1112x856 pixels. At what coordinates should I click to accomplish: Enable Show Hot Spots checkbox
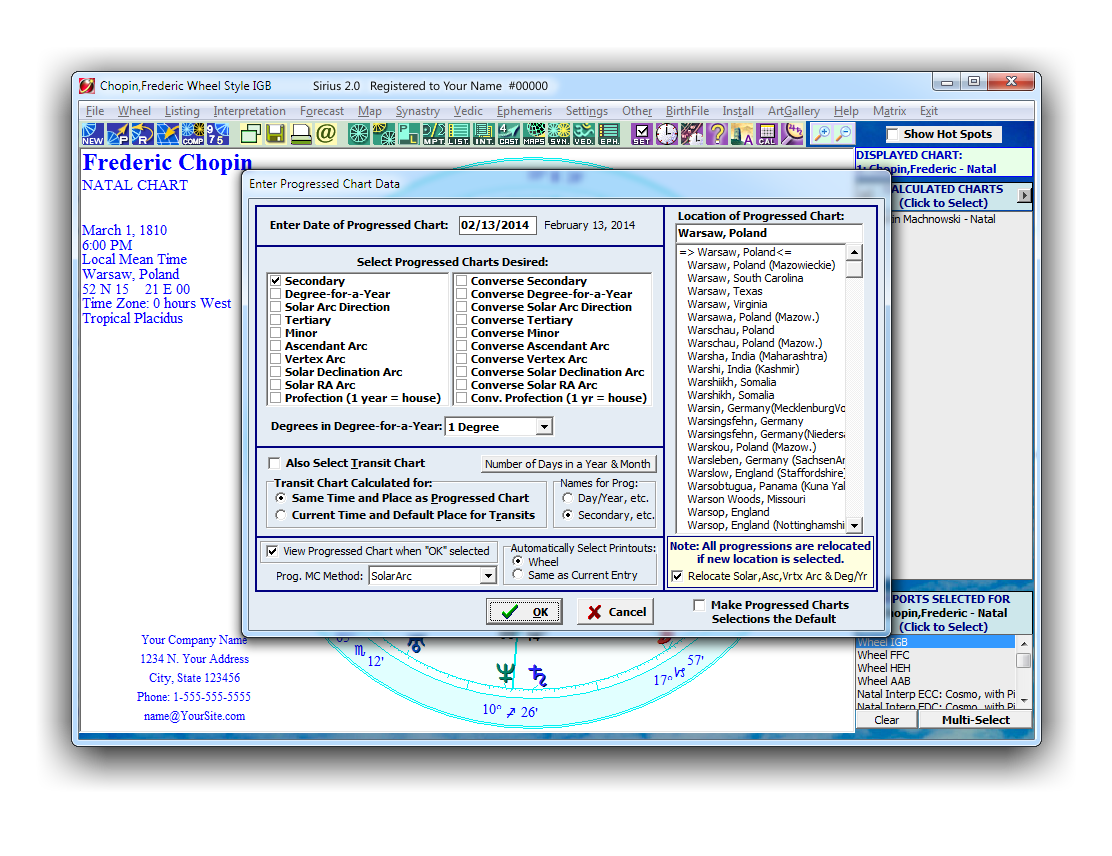(894, 134)
